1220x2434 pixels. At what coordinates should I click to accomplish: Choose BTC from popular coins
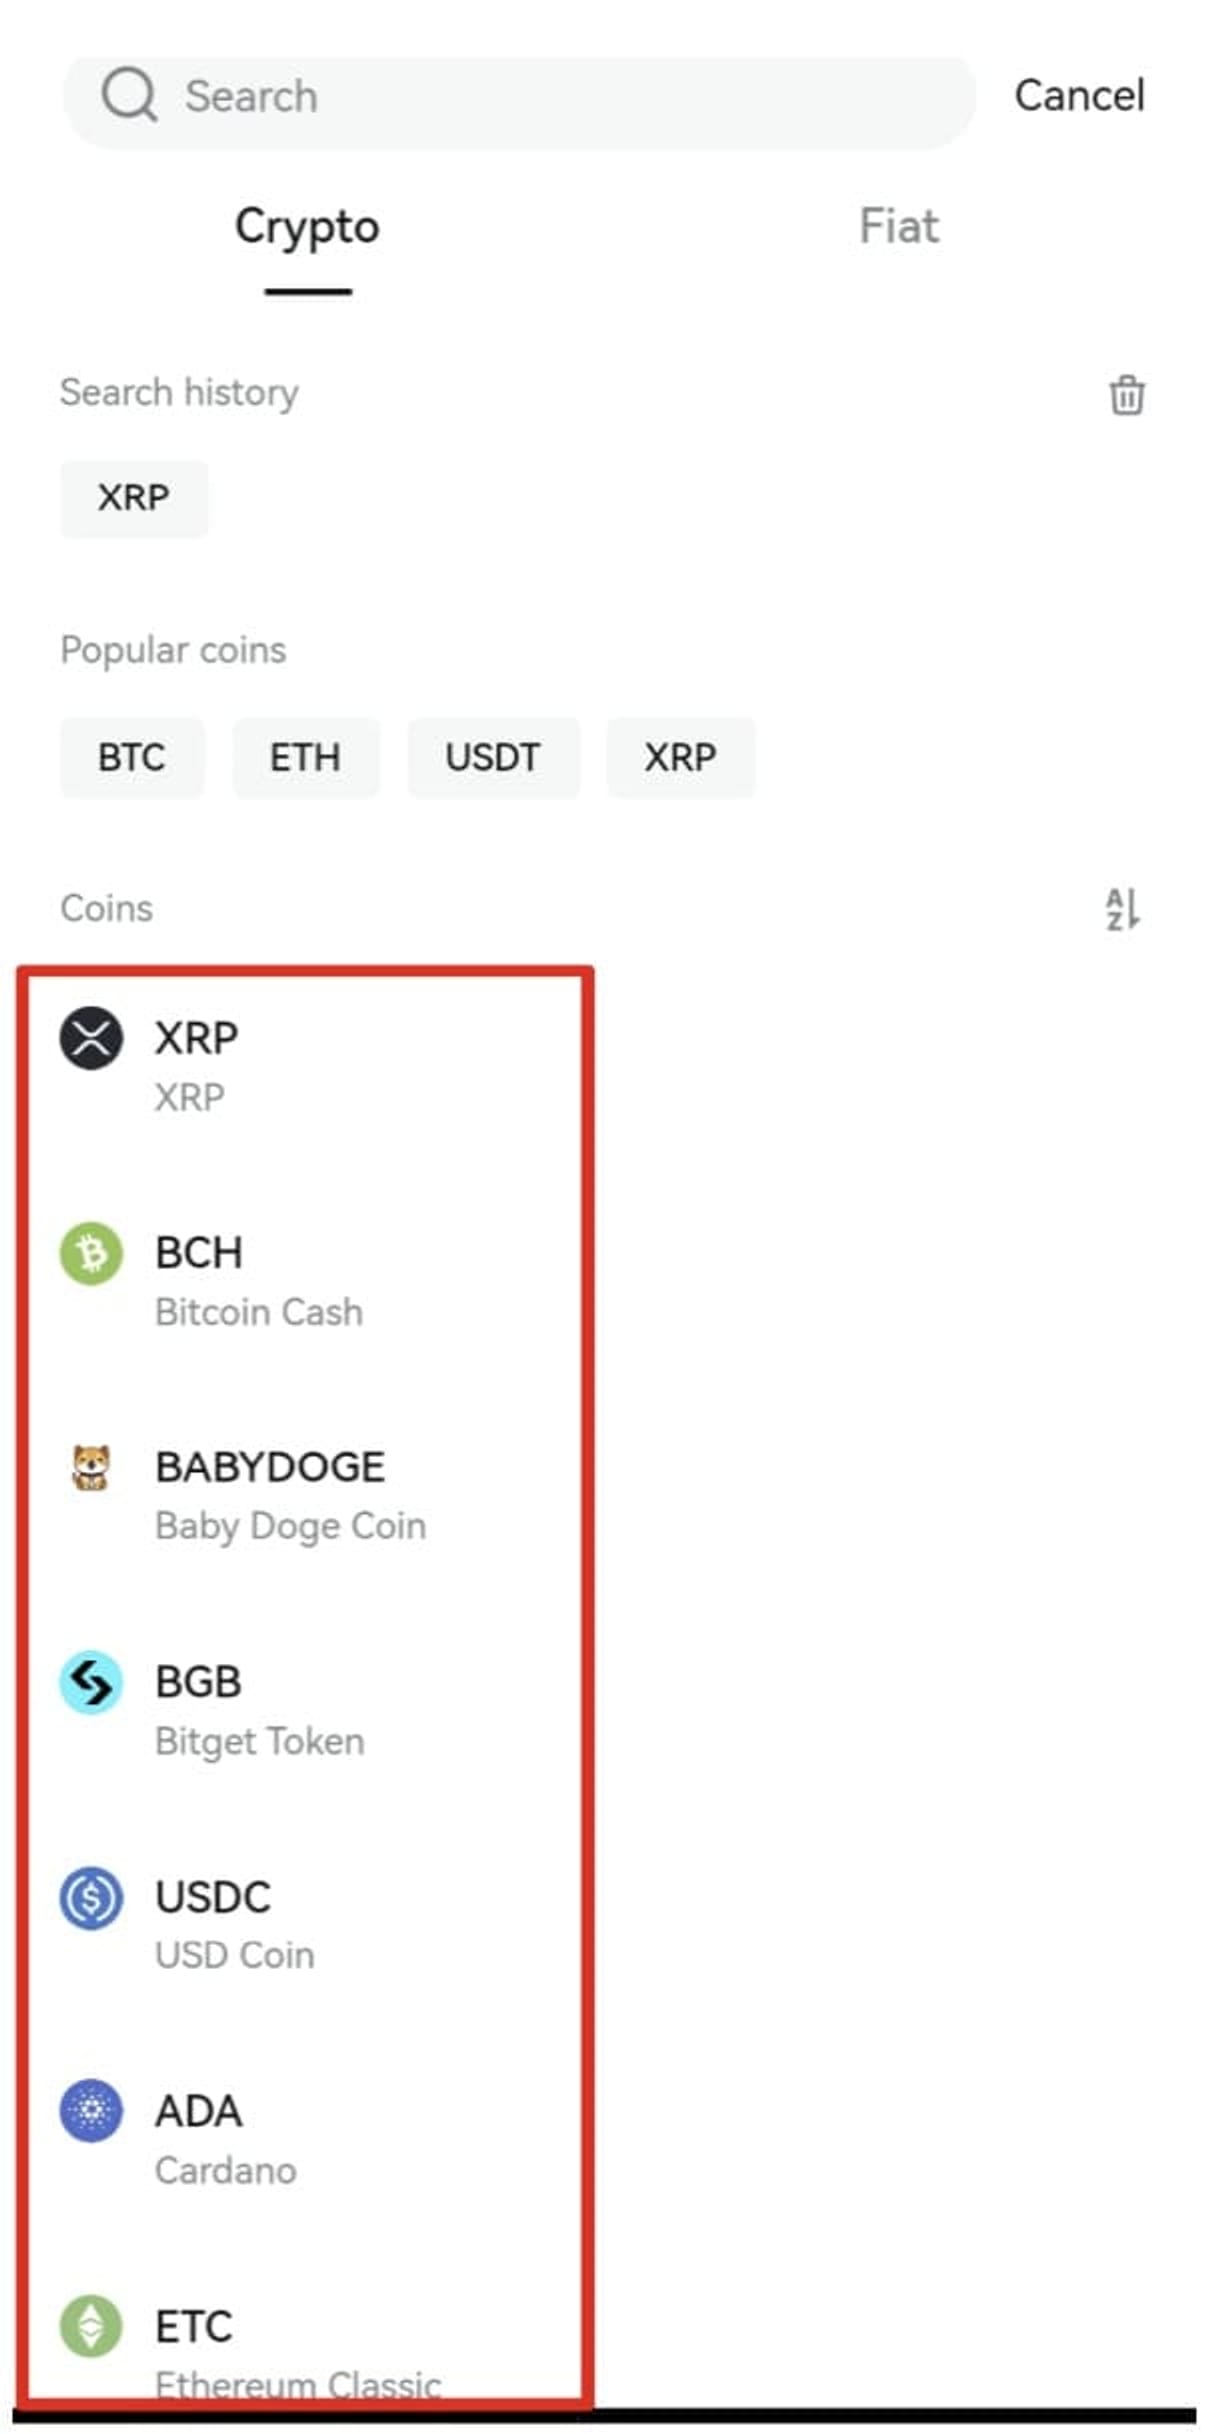(x=132, y=758)
